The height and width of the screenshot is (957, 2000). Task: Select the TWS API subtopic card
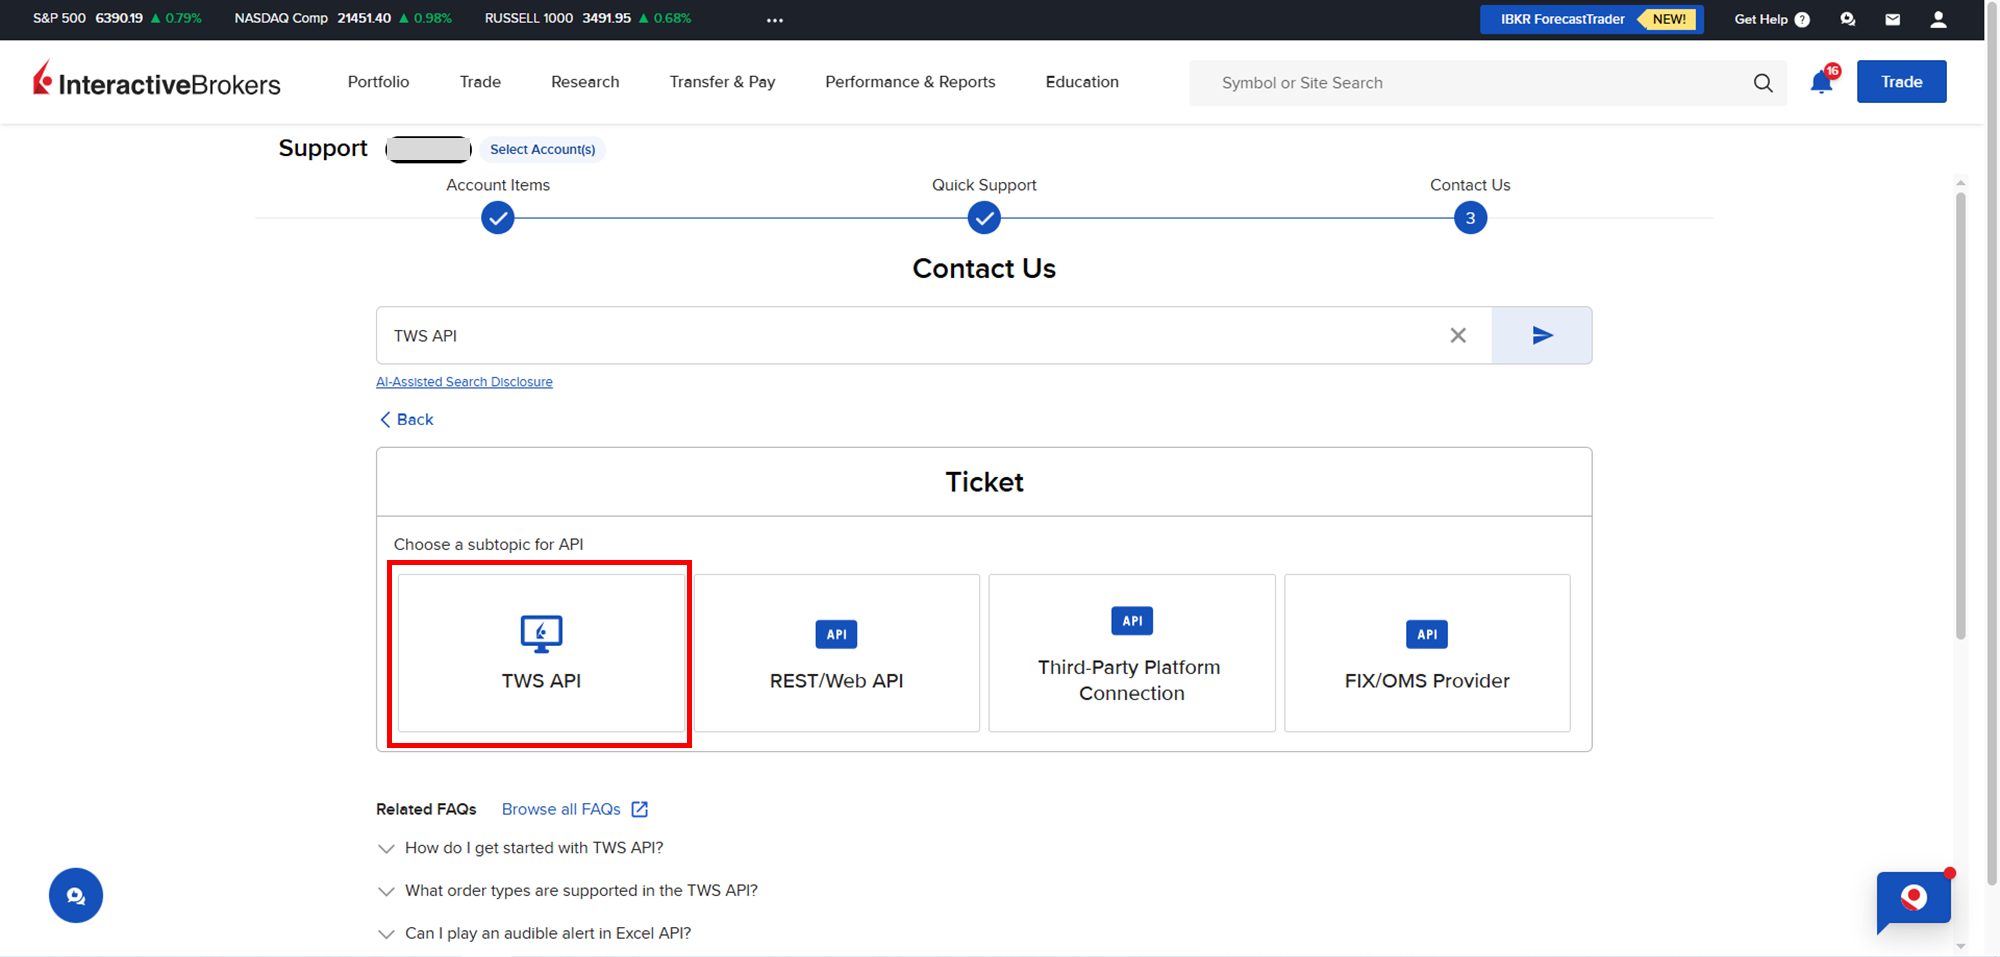(541, 653)
